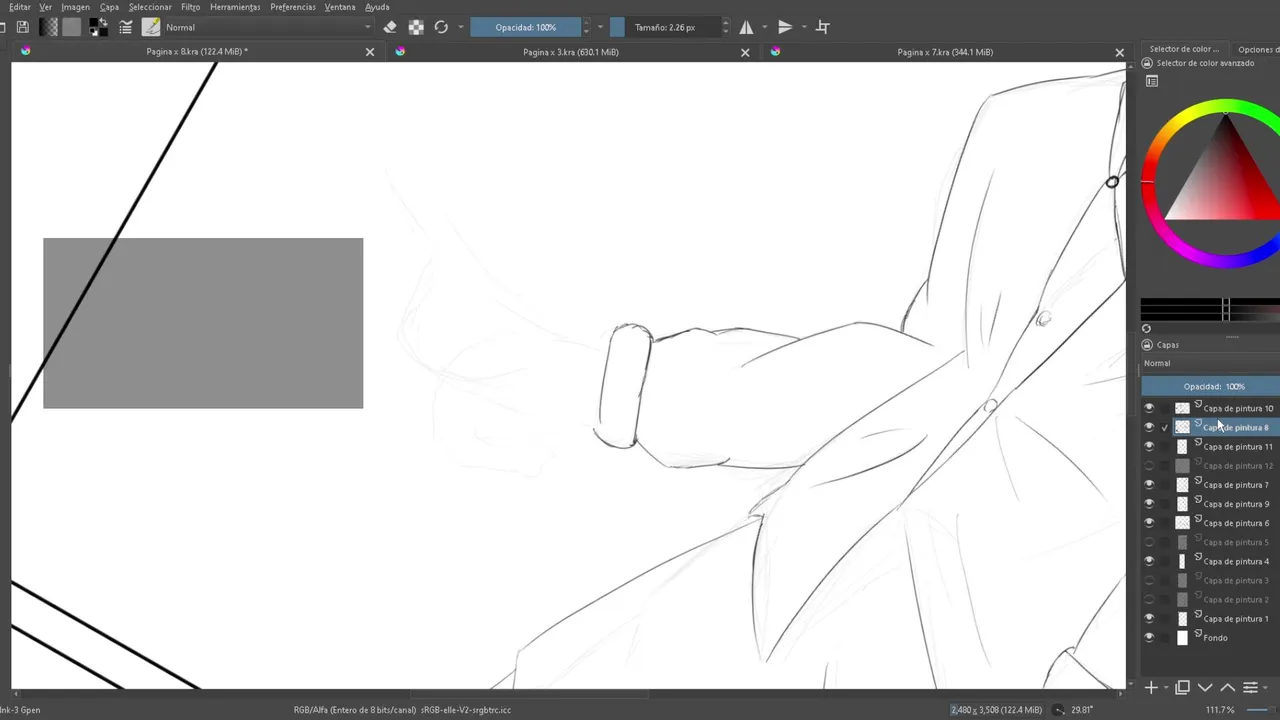Open the Editar menu

point(19,7)
